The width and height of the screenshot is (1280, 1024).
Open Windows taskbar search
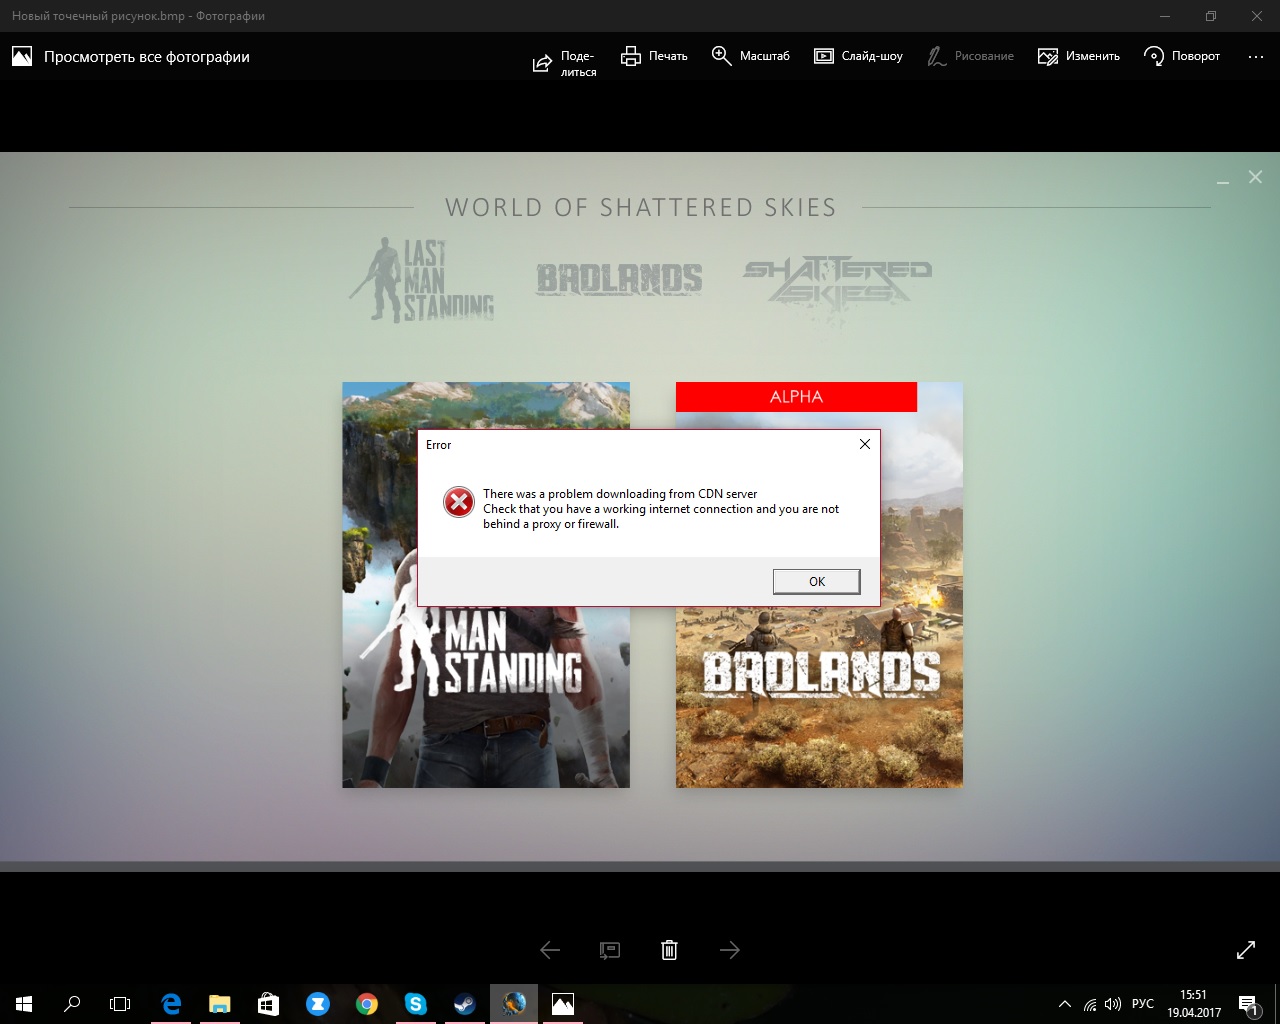72,1004
